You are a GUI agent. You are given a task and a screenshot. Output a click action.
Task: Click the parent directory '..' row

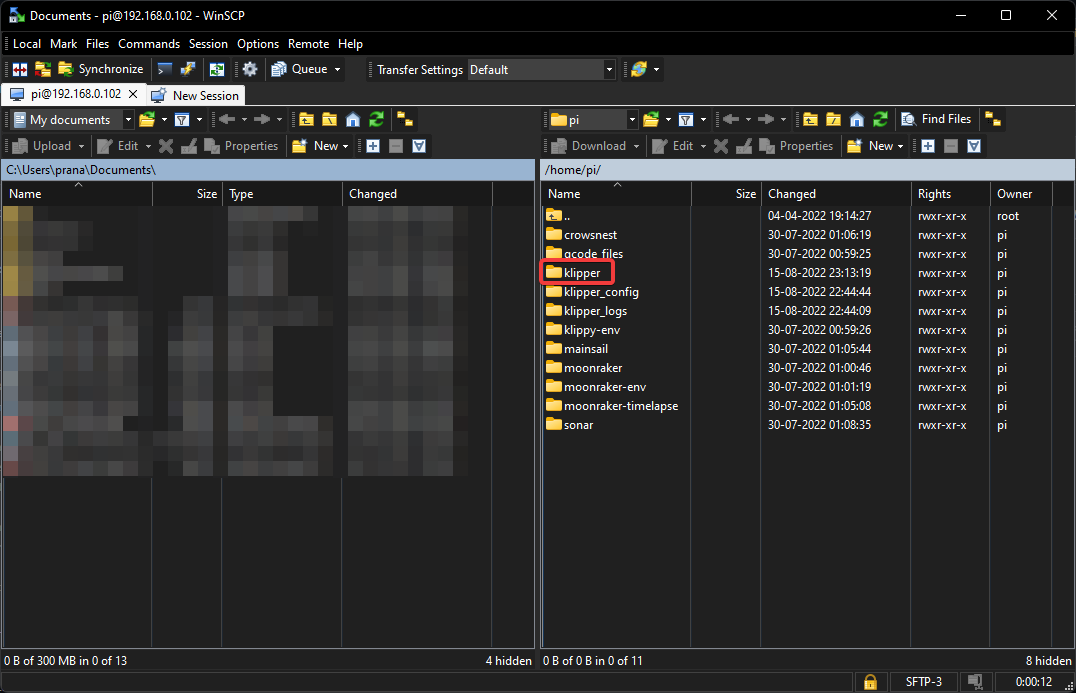coord(559,216)
